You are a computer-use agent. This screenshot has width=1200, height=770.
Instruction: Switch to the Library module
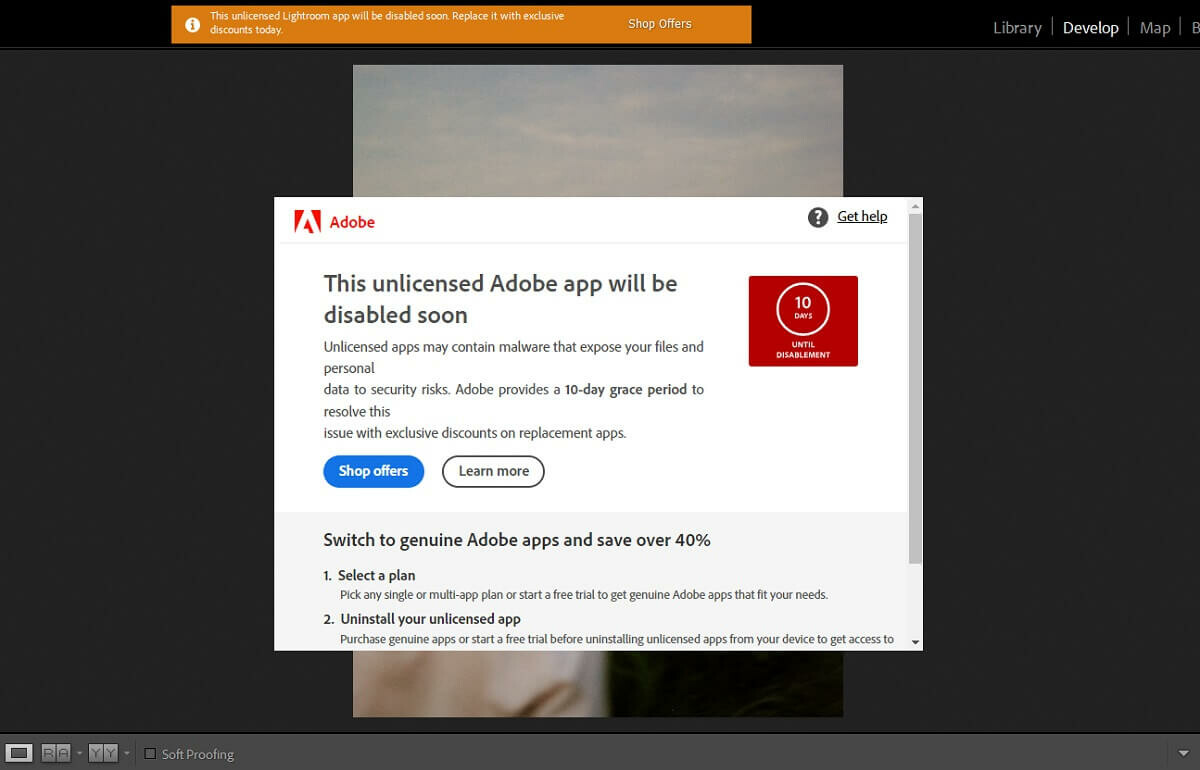click(1017, 28)
